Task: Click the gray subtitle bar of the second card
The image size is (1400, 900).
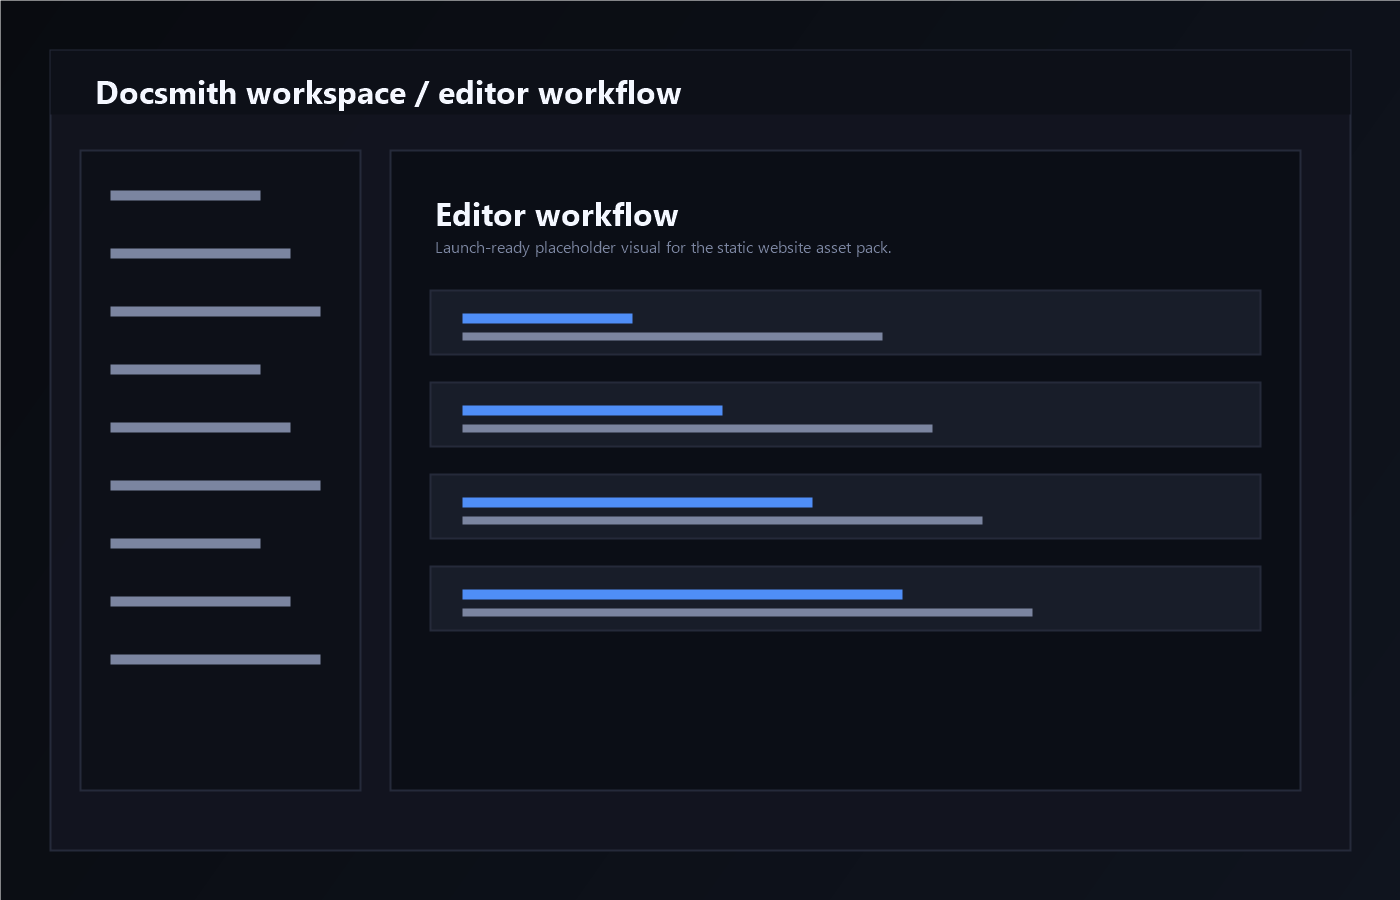Action: click(x=696, y=428)
